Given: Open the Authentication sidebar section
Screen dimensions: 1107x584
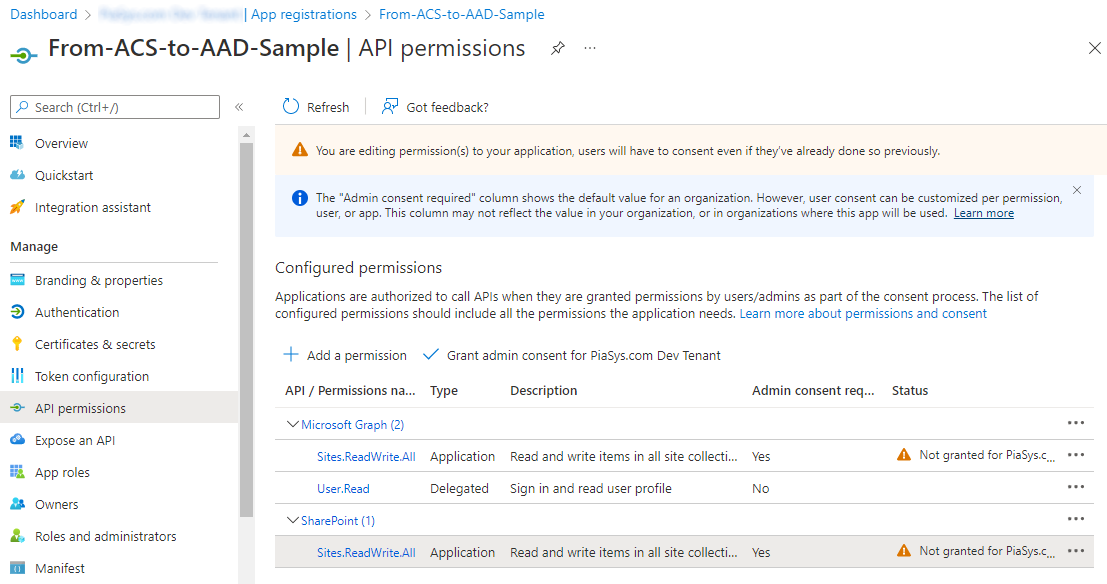Looking at the screenshot, I should tap(74, 311).
